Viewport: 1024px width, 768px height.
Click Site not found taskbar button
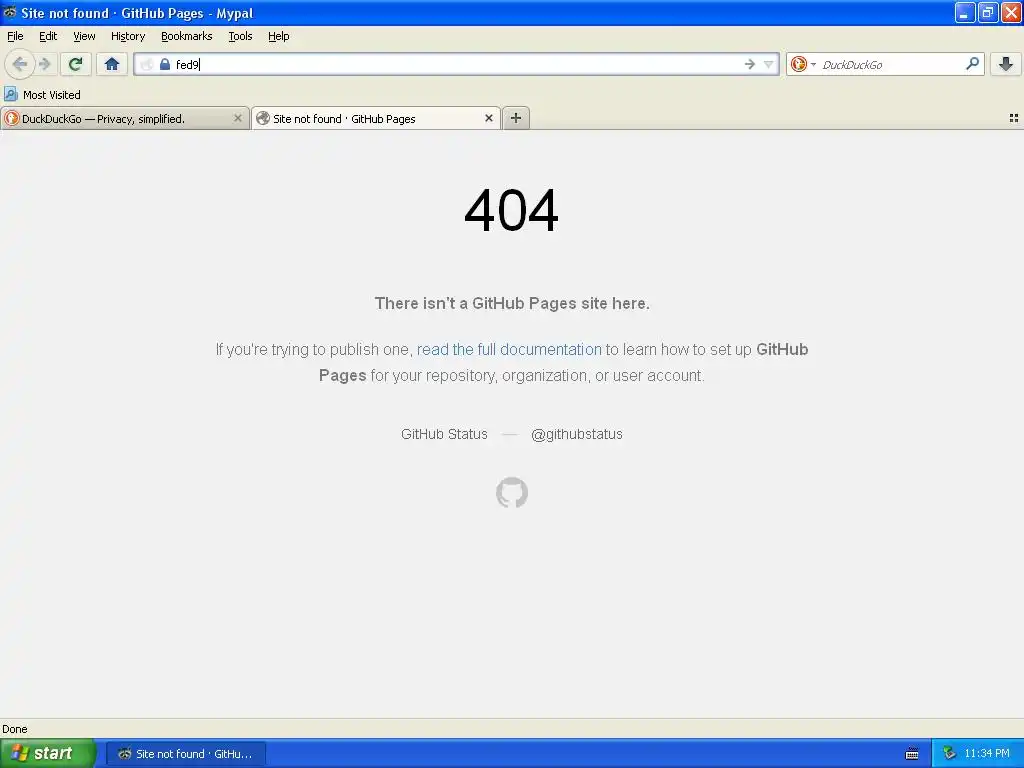[x=185, y=754]
